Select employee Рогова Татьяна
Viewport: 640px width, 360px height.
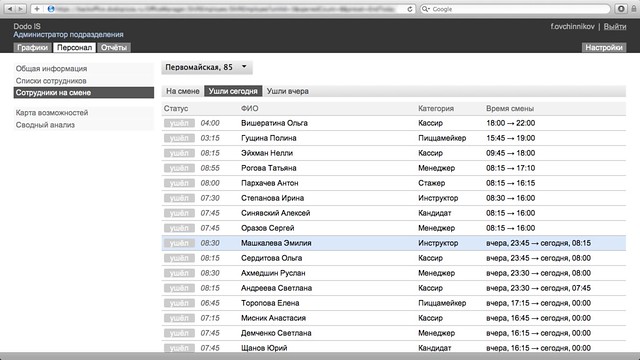pyautogui.click(x=269, y=168)
